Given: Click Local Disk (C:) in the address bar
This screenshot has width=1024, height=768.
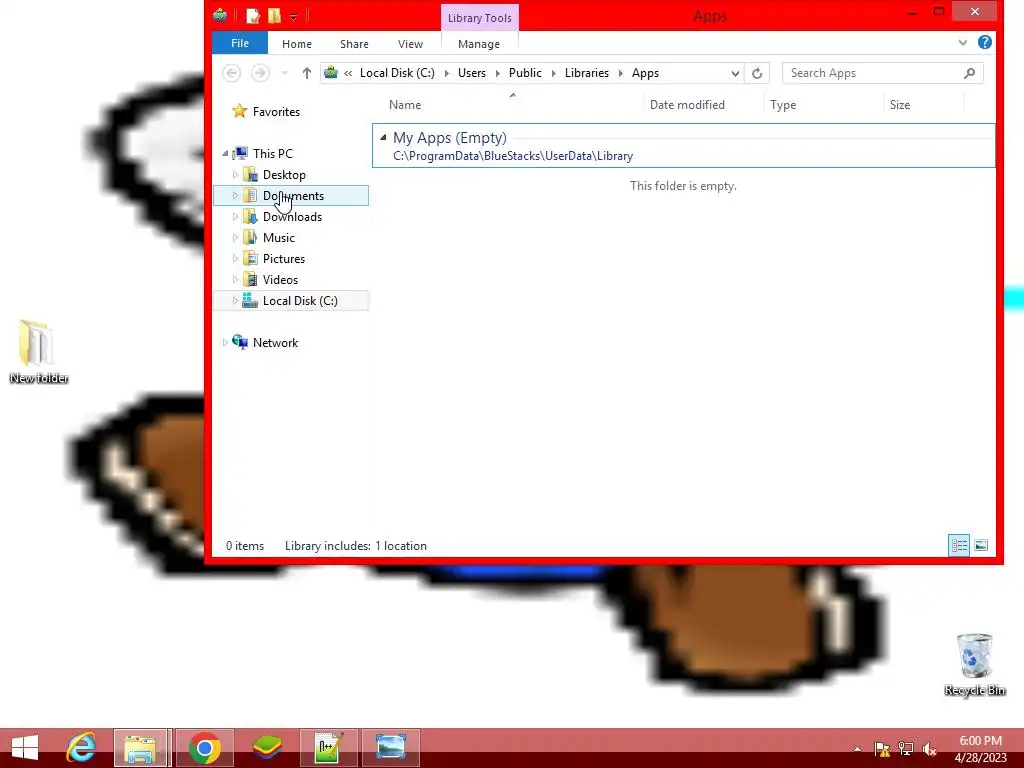Looking at the screenshot, I should [x=397, y=73].
